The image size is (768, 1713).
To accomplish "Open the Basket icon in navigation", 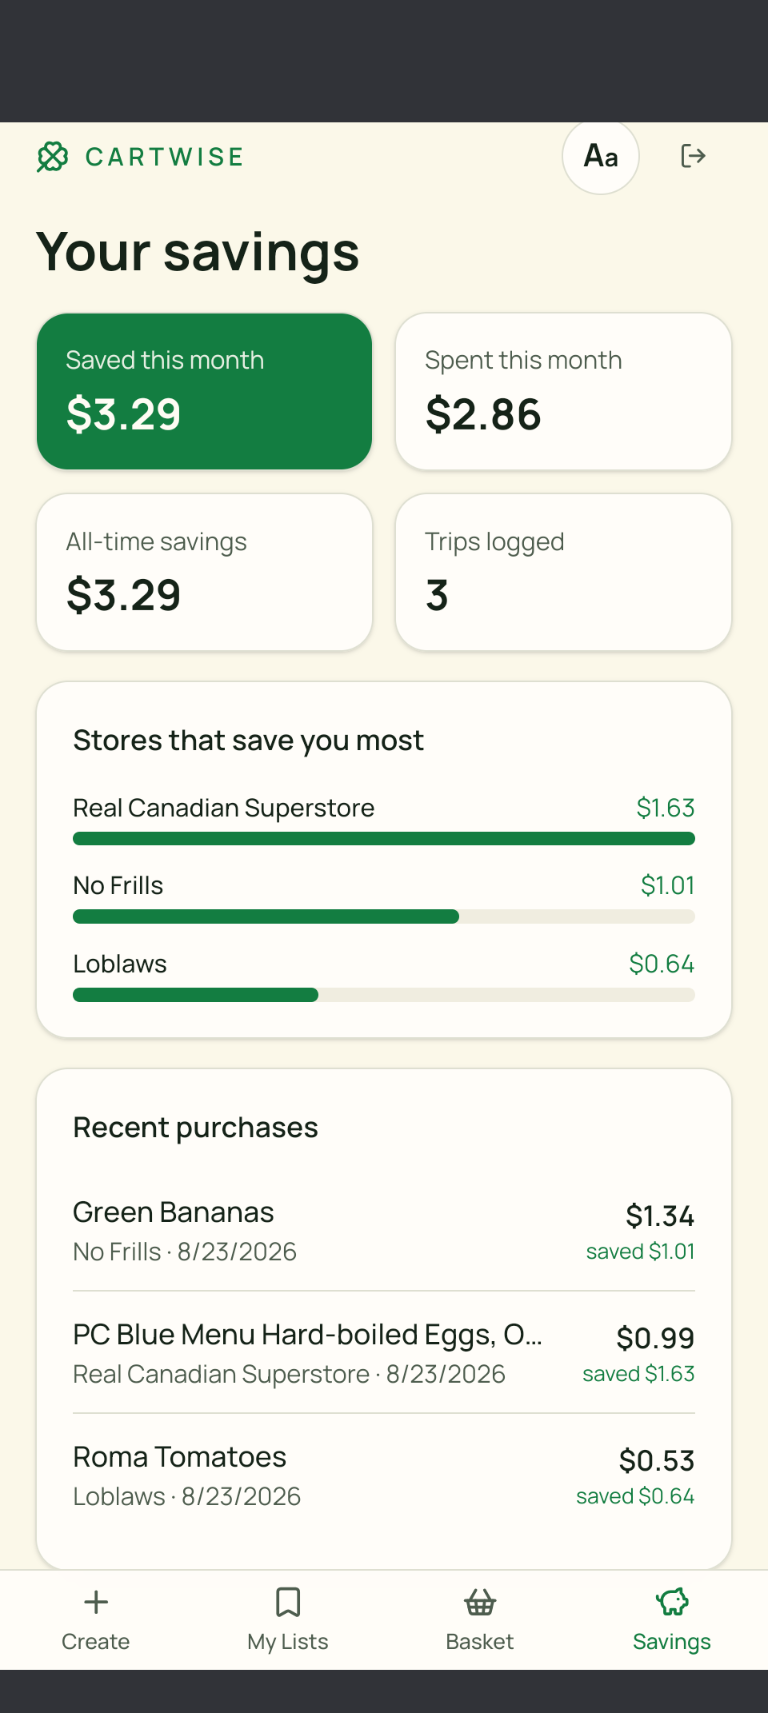I will 480,1602.
